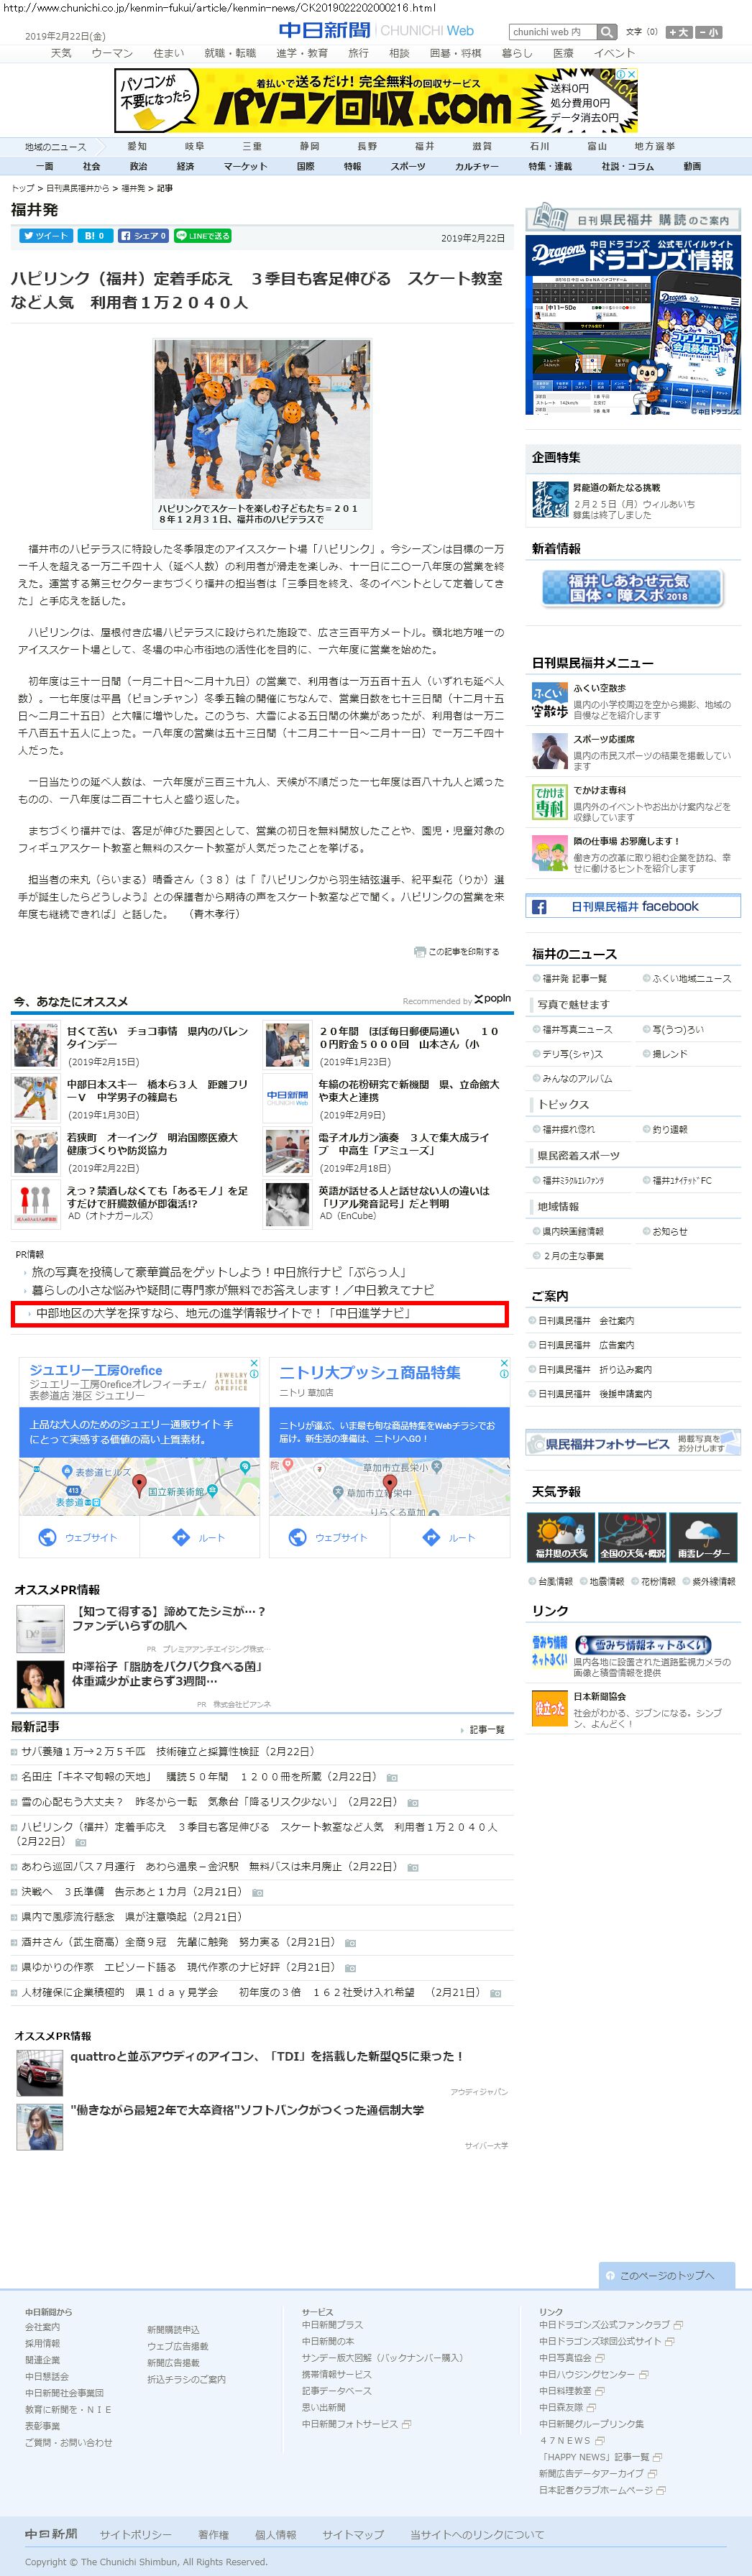Screen dimensions: 752x2576
Task: Open the 福井県の天気 forecast icon
Action: pyautogui.click(x=561, y=1537)
